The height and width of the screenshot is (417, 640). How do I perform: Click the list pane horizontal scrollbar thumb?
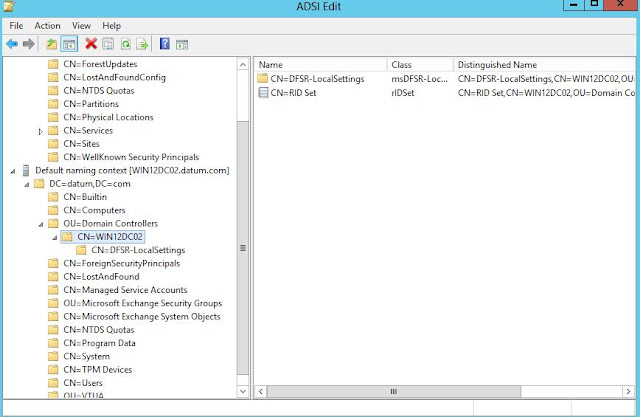point(394,391)
